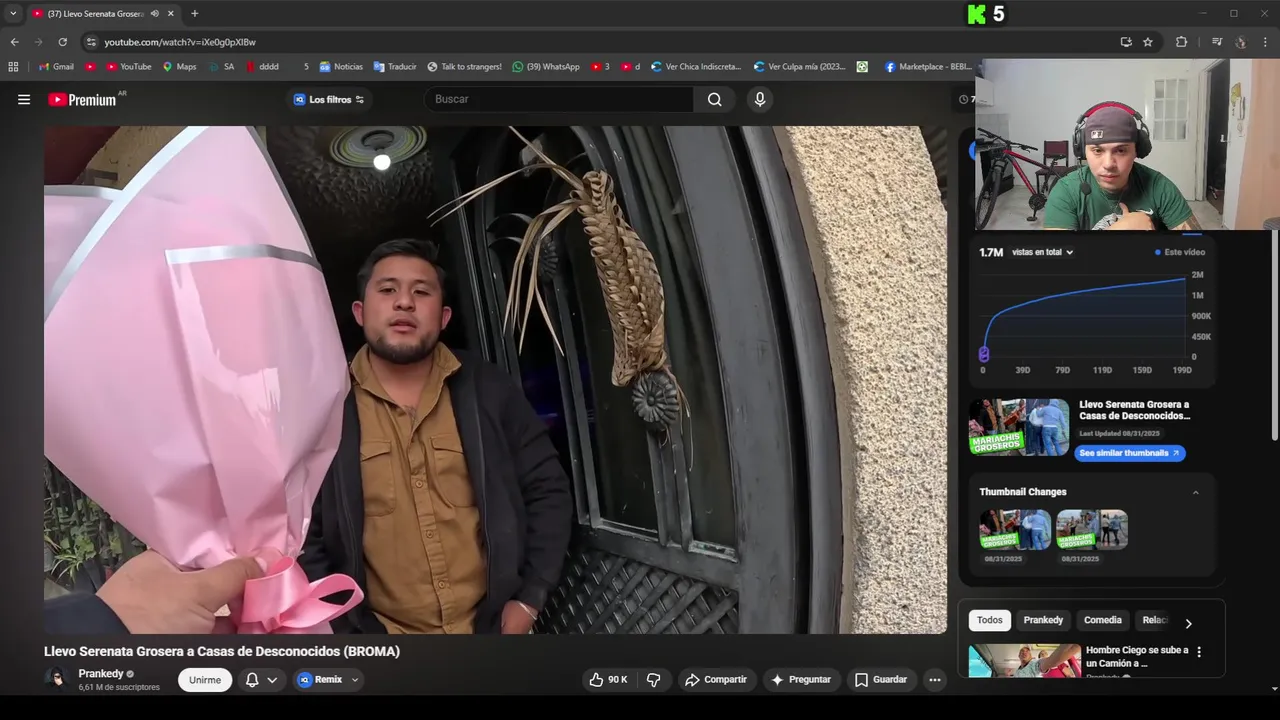Expand the Remix dropdown arrow
The width and height of the screenshot is (1280, 720).
coord(354,680)
